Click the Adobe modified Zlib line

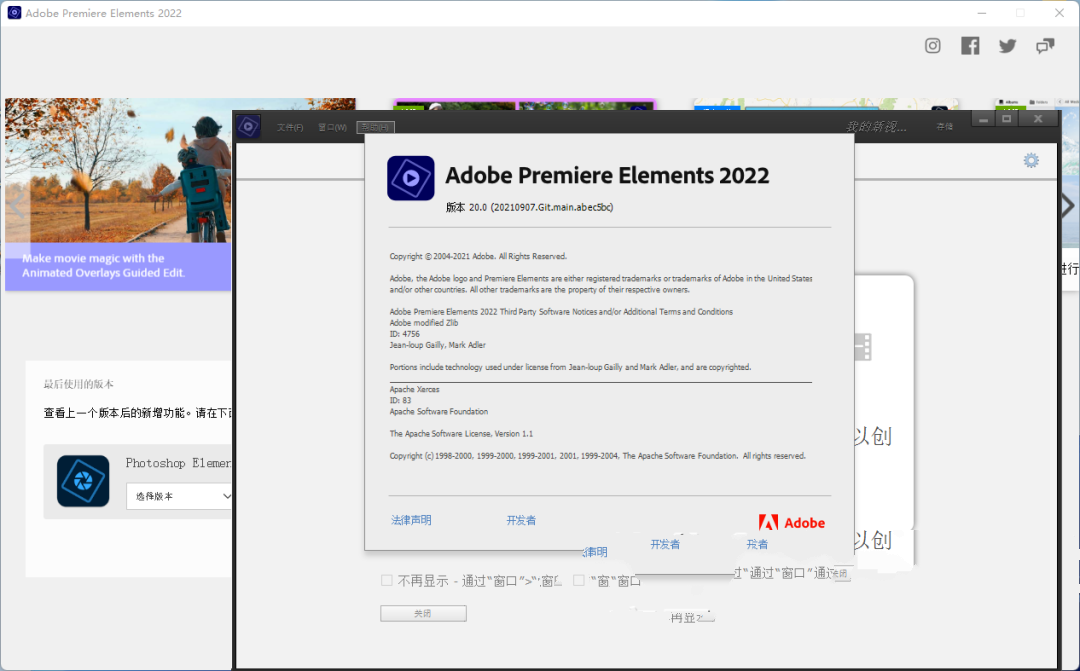click(424, 322)
